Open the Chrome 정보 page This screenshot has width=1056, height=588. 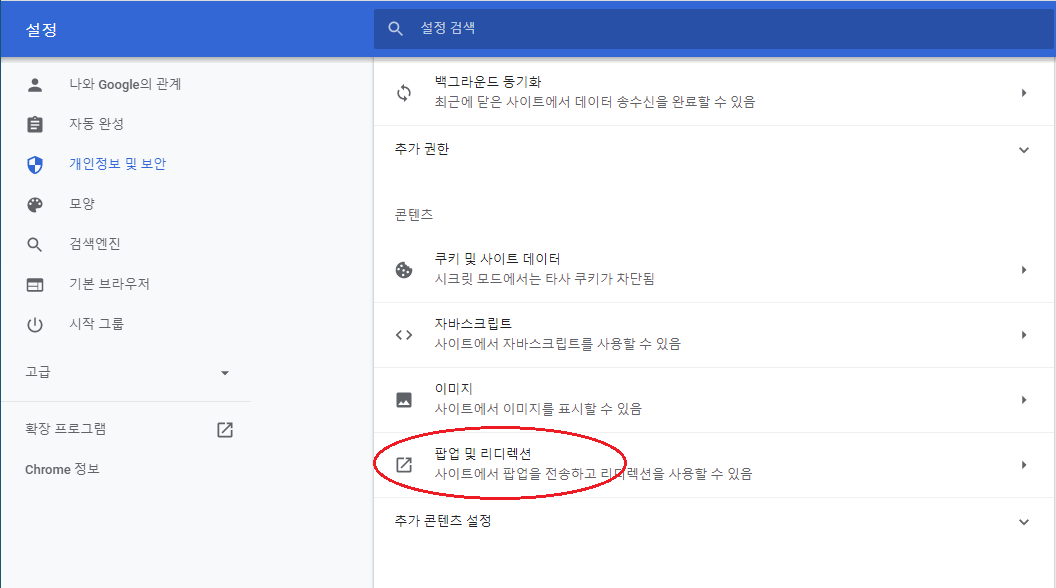click(62, 469)
